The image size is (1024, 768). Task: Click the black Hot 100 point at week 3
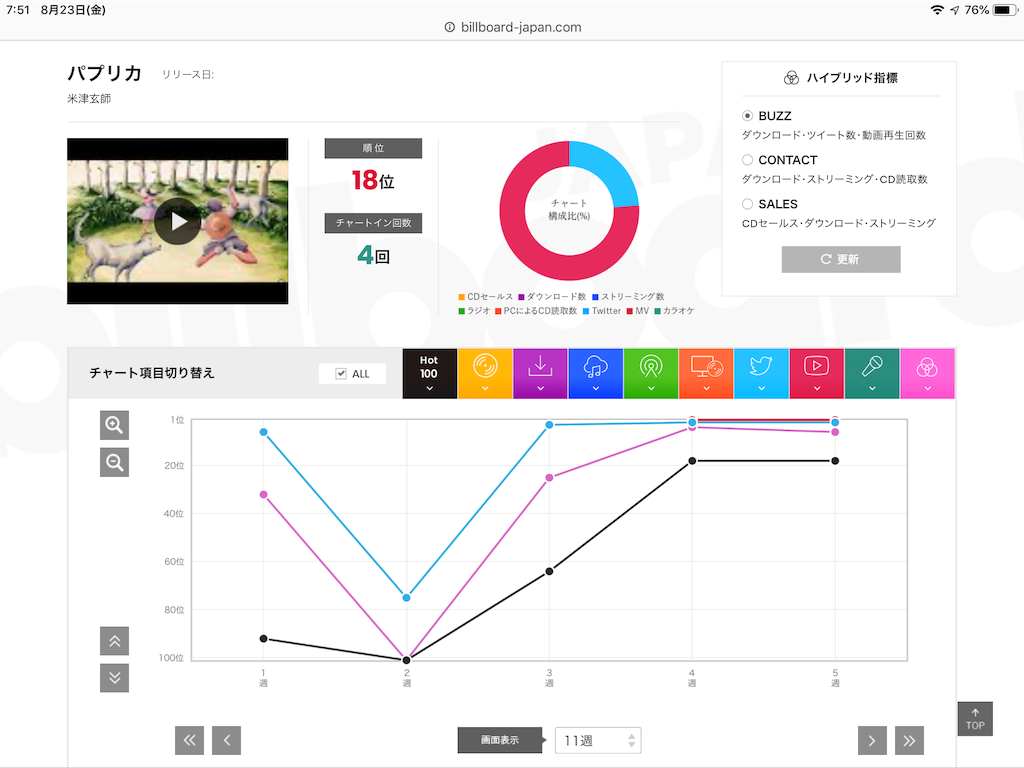click(x=549, y=571)
